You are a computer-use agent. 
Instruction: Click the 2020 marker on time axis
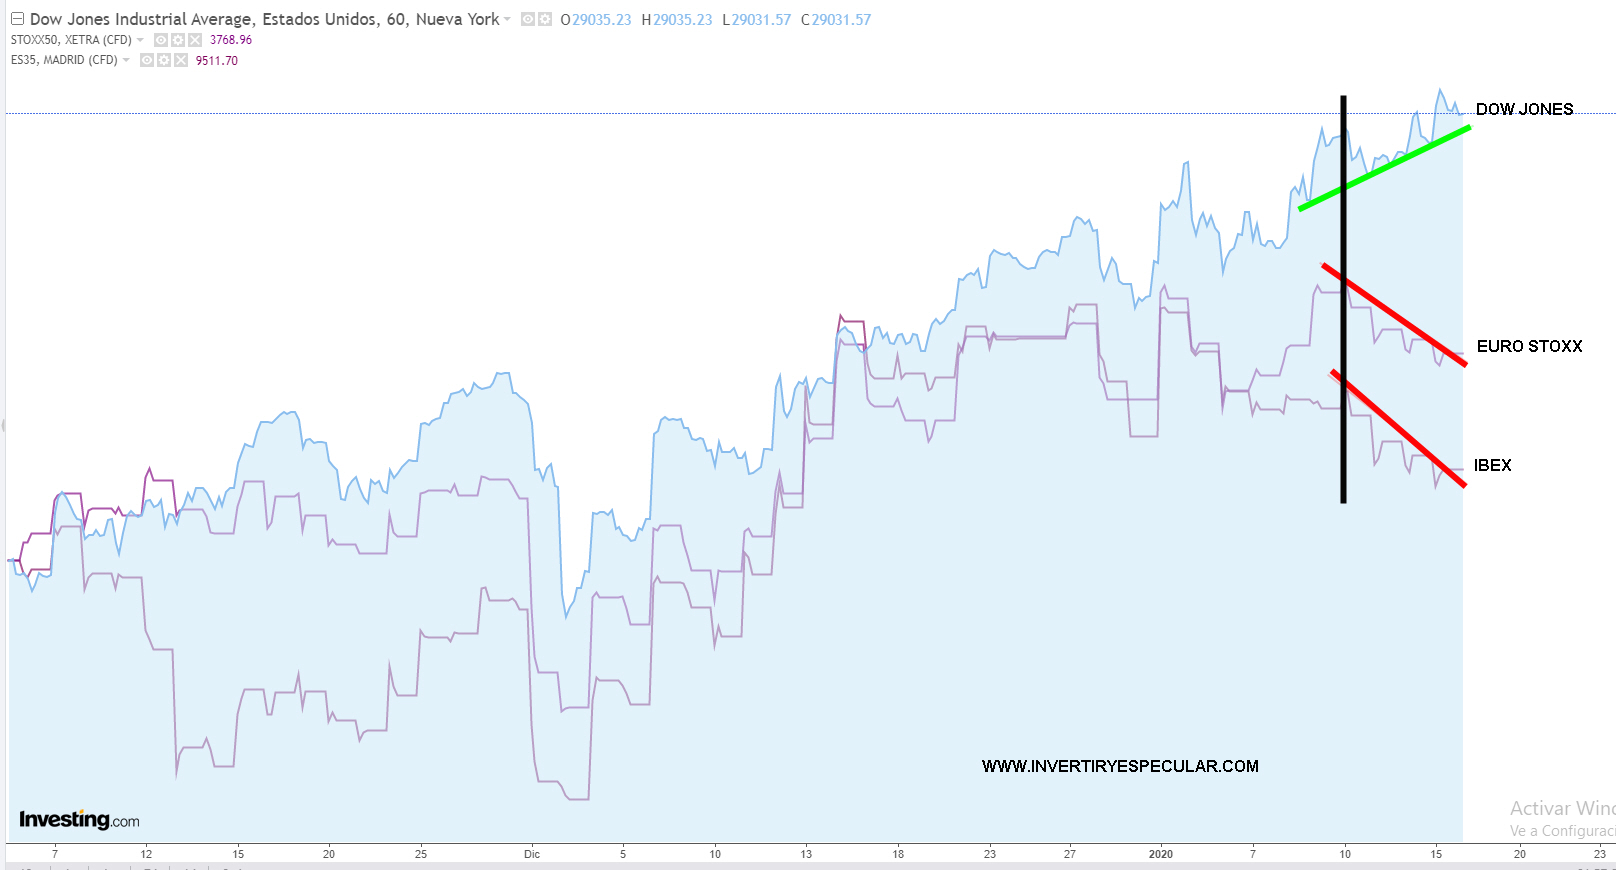(x=1160, y=854)
